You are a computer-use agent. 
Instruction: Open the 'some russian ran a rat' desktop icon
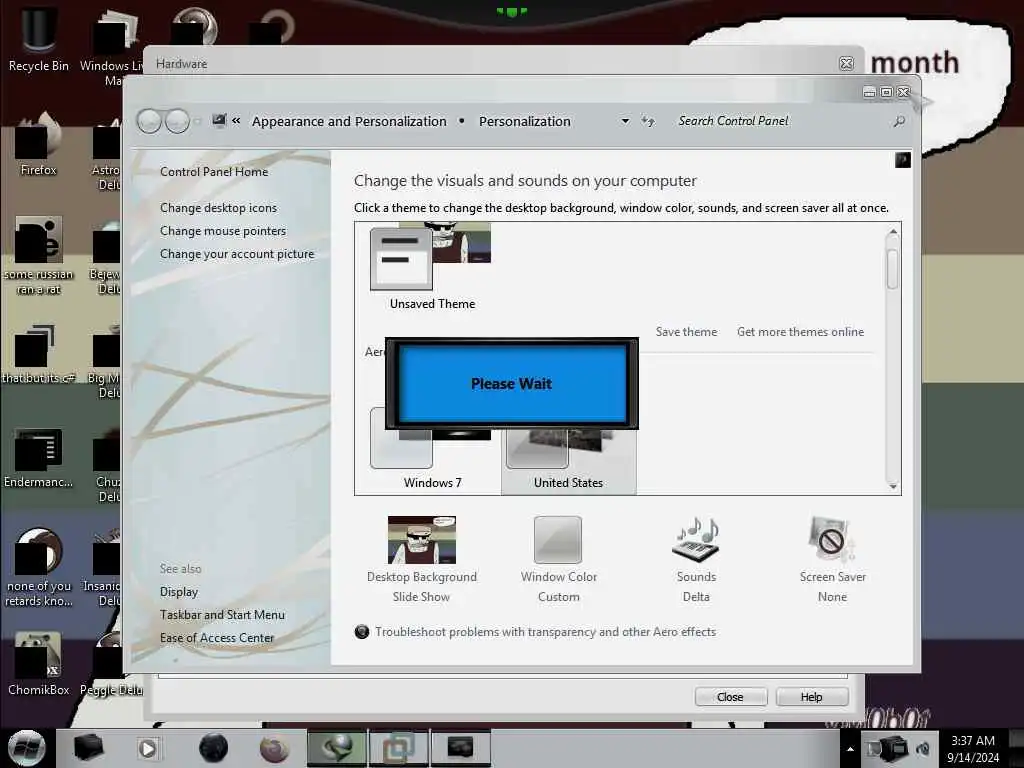pos(39,255)
